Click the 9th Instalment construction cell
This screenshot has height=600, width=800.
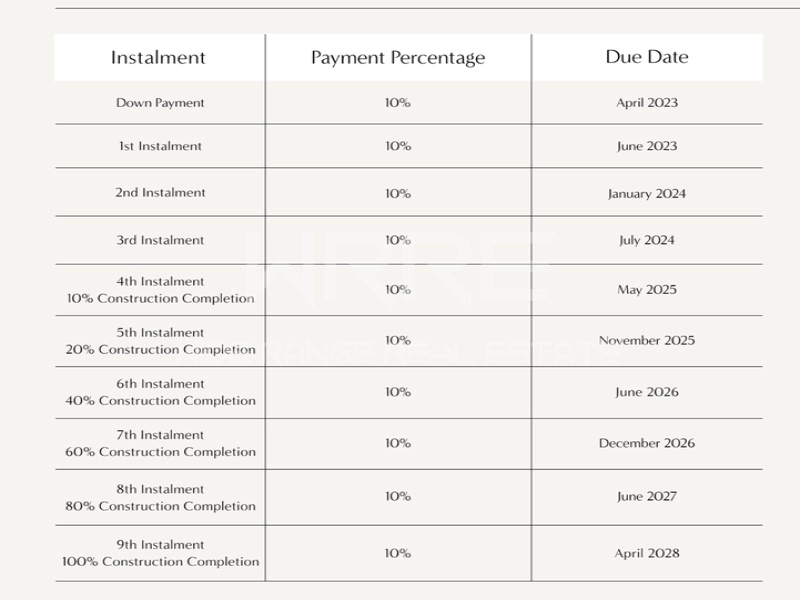[160, 553]
